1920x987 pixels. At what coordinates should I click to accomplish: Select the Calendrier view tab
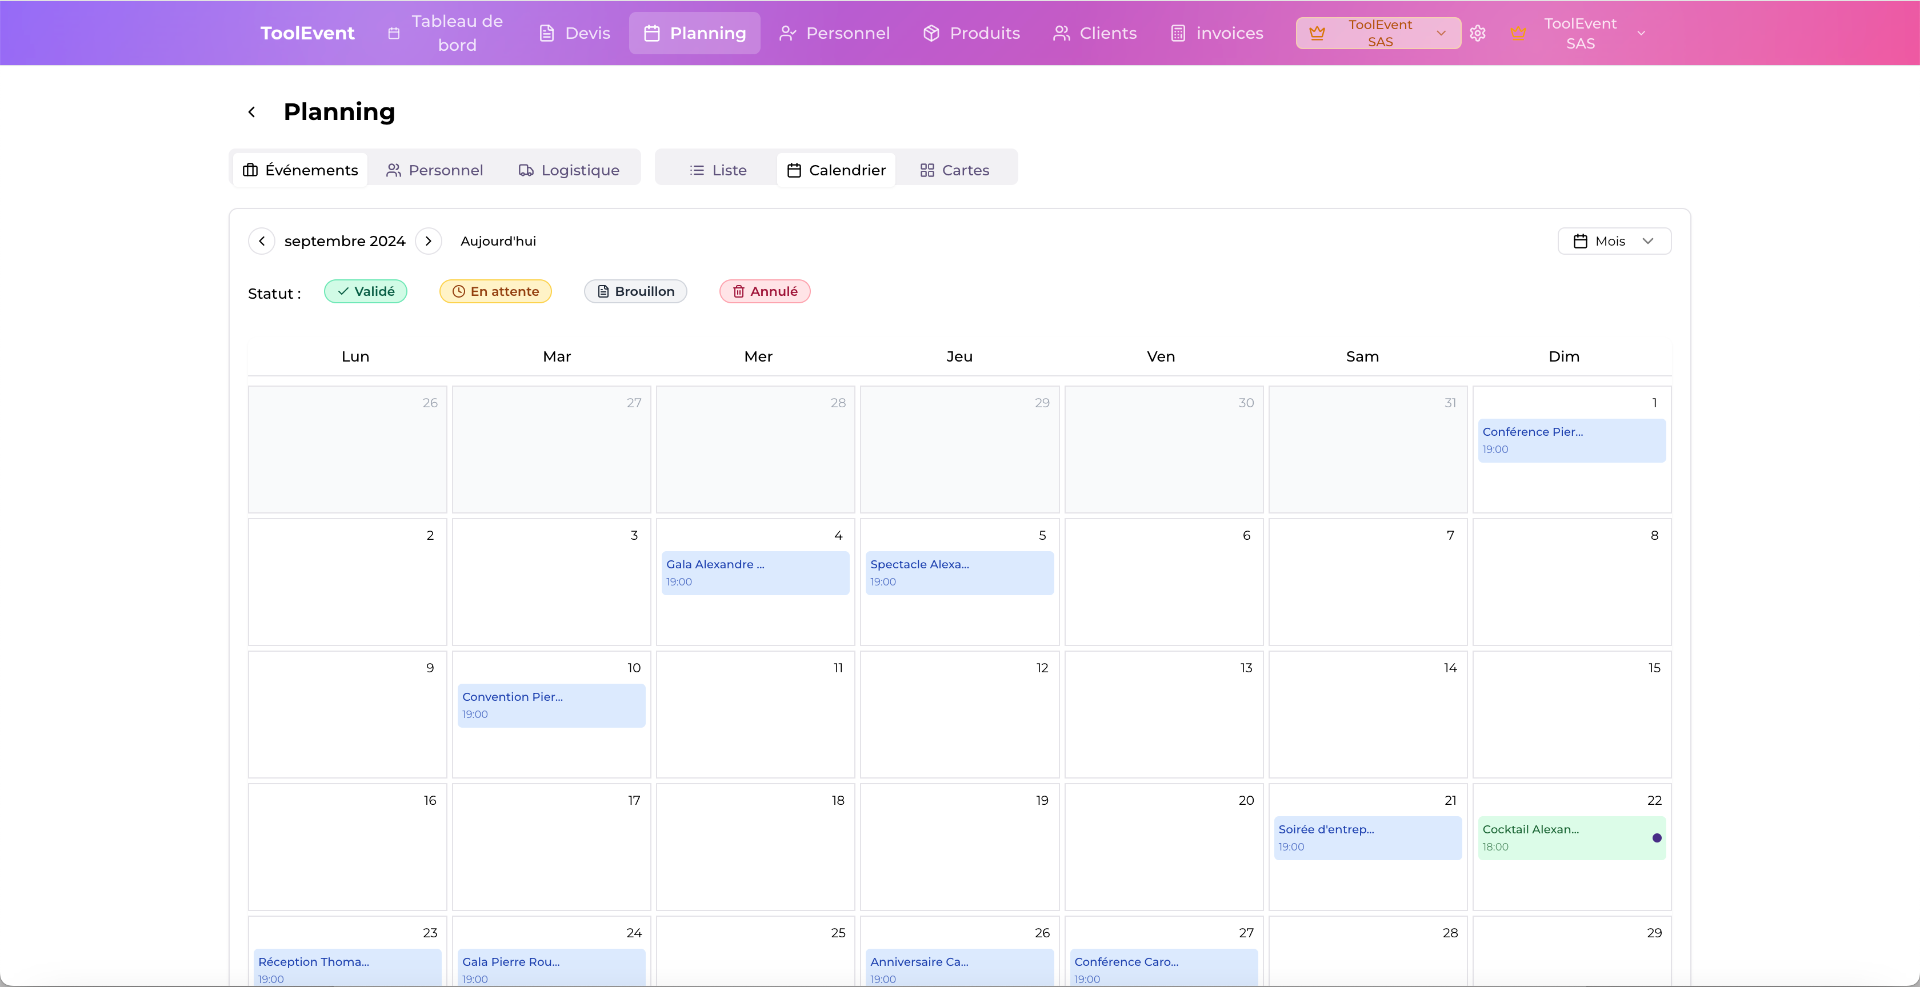[x=836, y=170]
